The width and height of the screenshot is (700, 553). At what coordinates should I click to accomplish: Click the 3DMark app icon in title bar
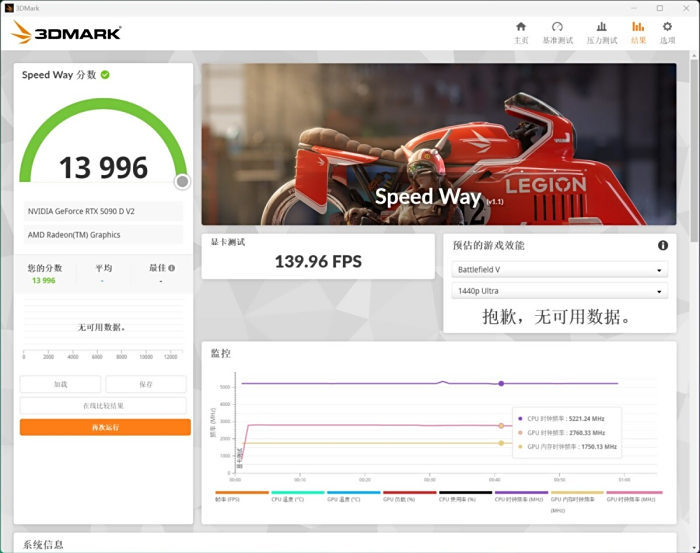point(8,8)
